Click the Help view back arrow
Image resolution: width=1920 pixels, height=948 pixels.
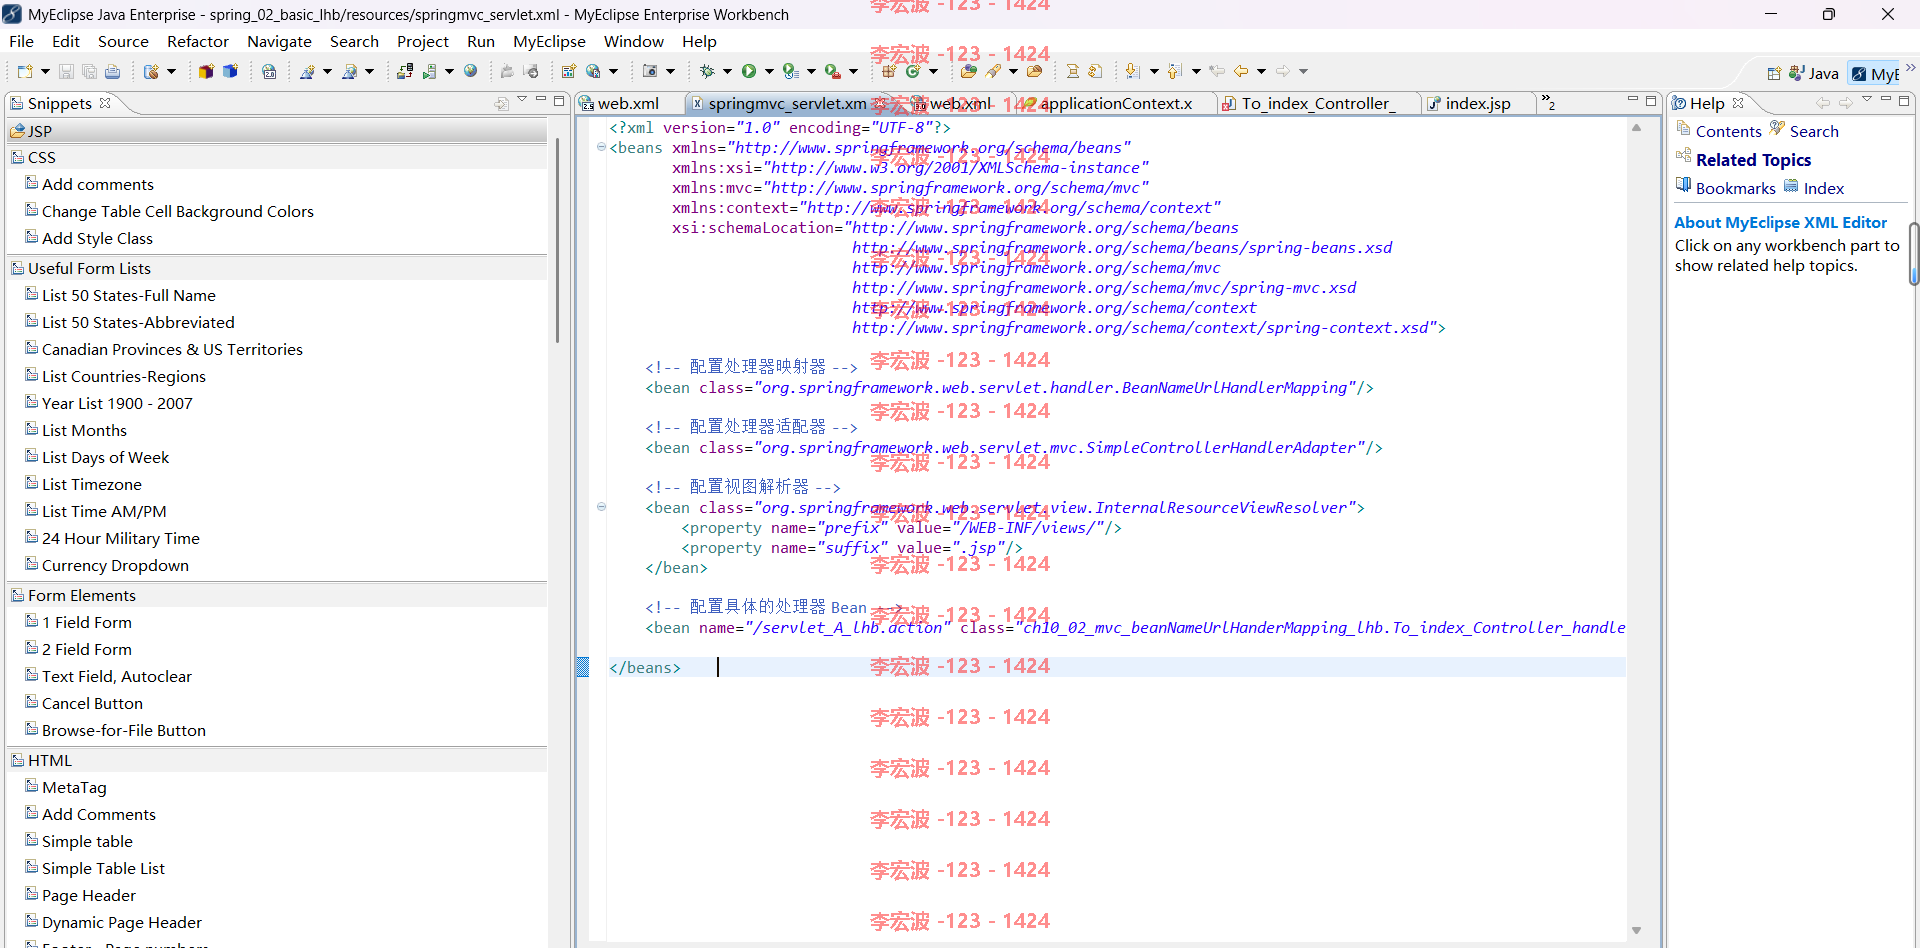1823,103
